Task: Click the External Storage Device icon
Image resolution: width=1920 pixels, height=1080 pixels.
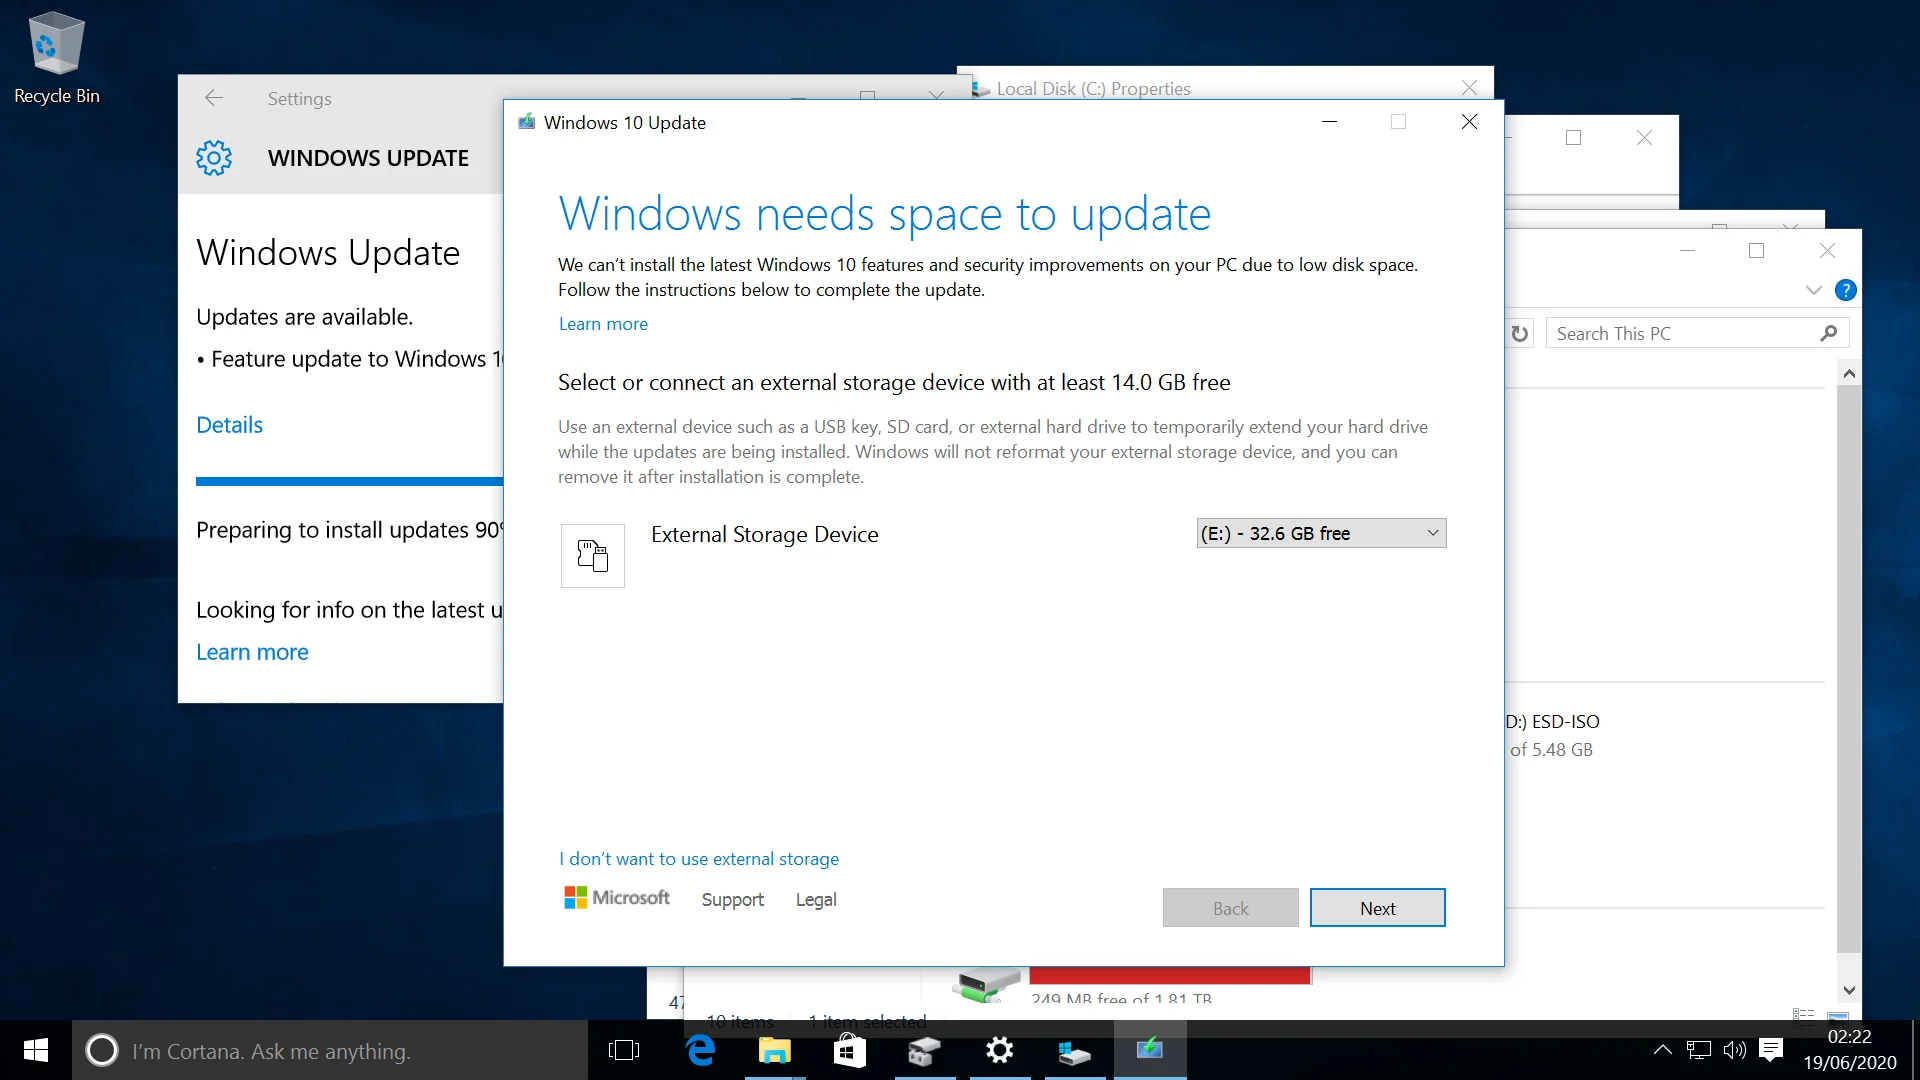Action: (592, 555)
